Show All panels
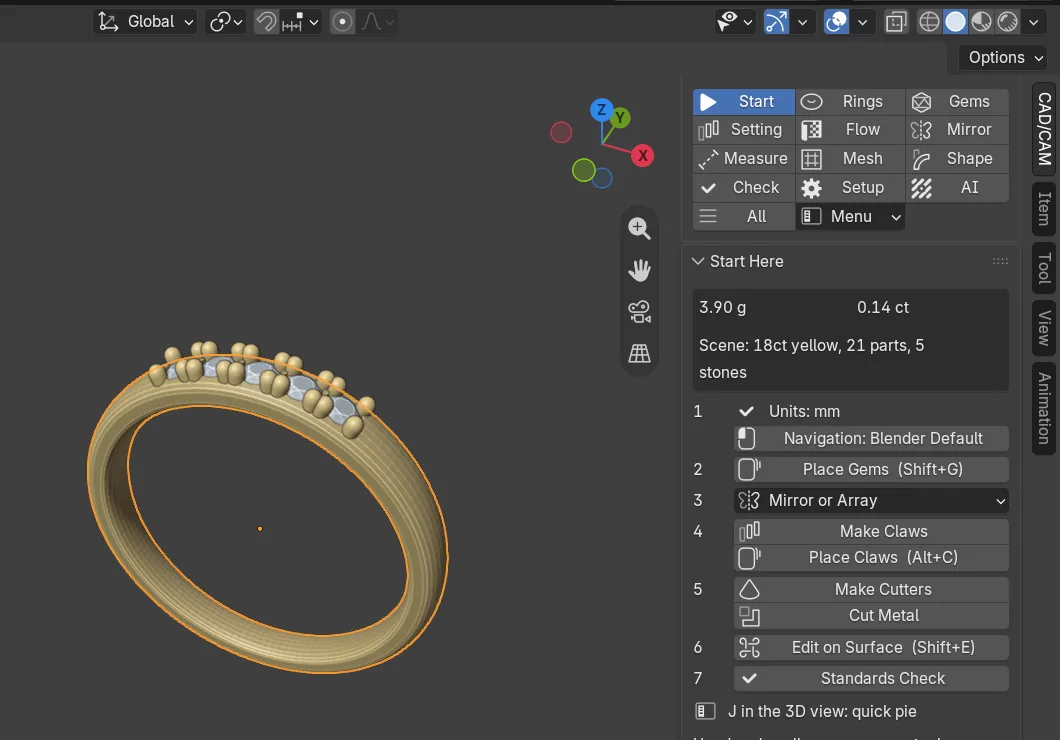Image resolution: width=1060 pixels, height=740 pixels. pos(744,217)
